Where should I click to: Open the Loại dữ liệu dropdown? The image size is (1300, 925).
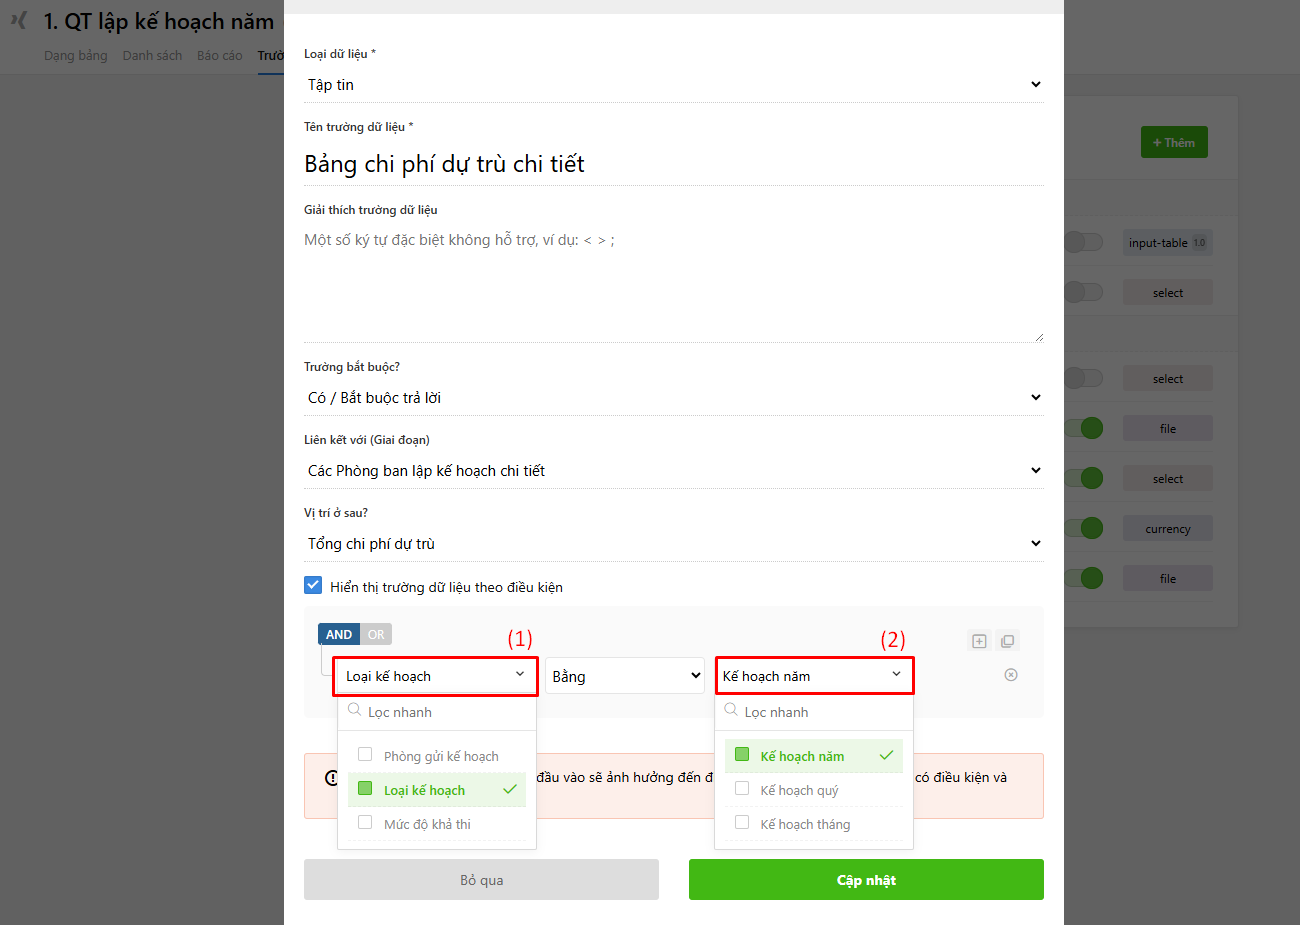[674, 85]
